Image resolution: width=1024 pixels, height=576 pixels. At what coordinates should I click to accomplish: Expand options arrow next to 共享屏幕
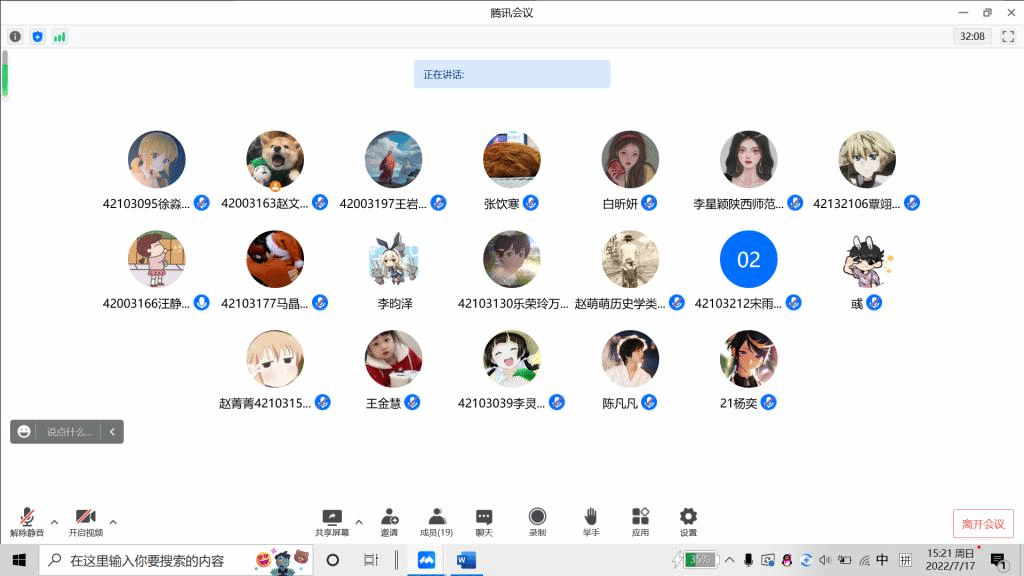[359, 522]
